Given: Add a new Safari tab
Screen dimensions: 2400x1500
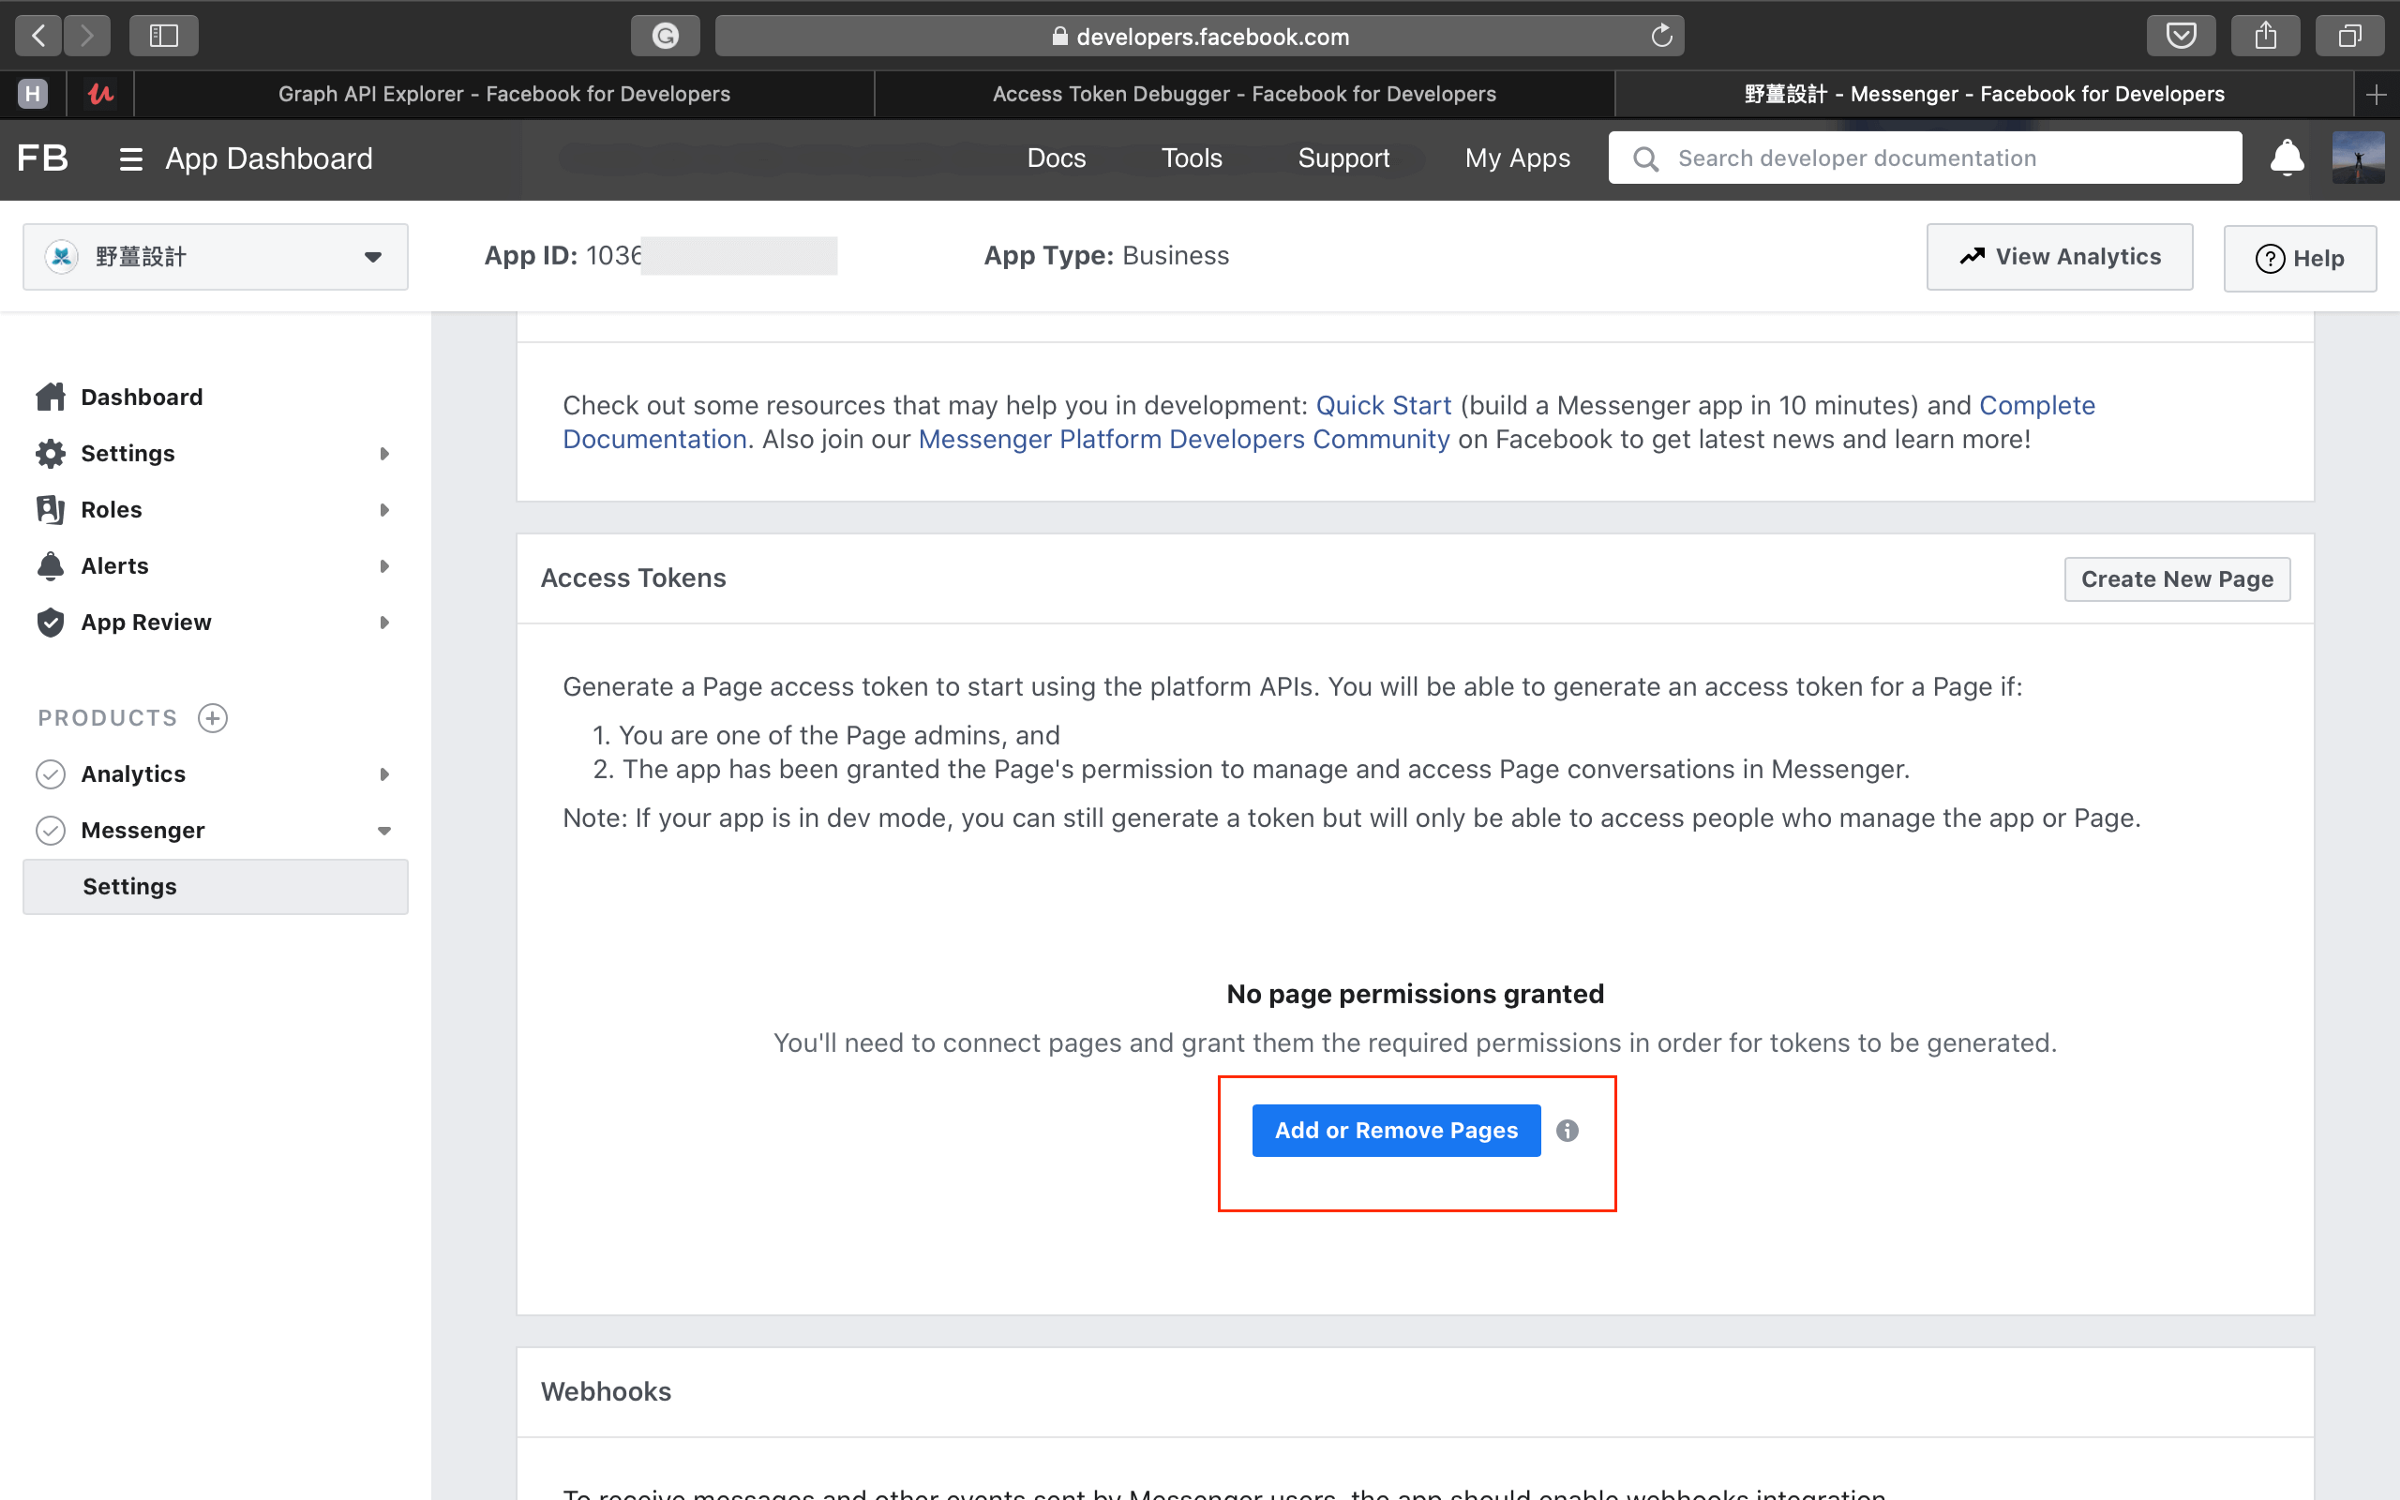Looking at the screenshot, I should [2377, 94].
